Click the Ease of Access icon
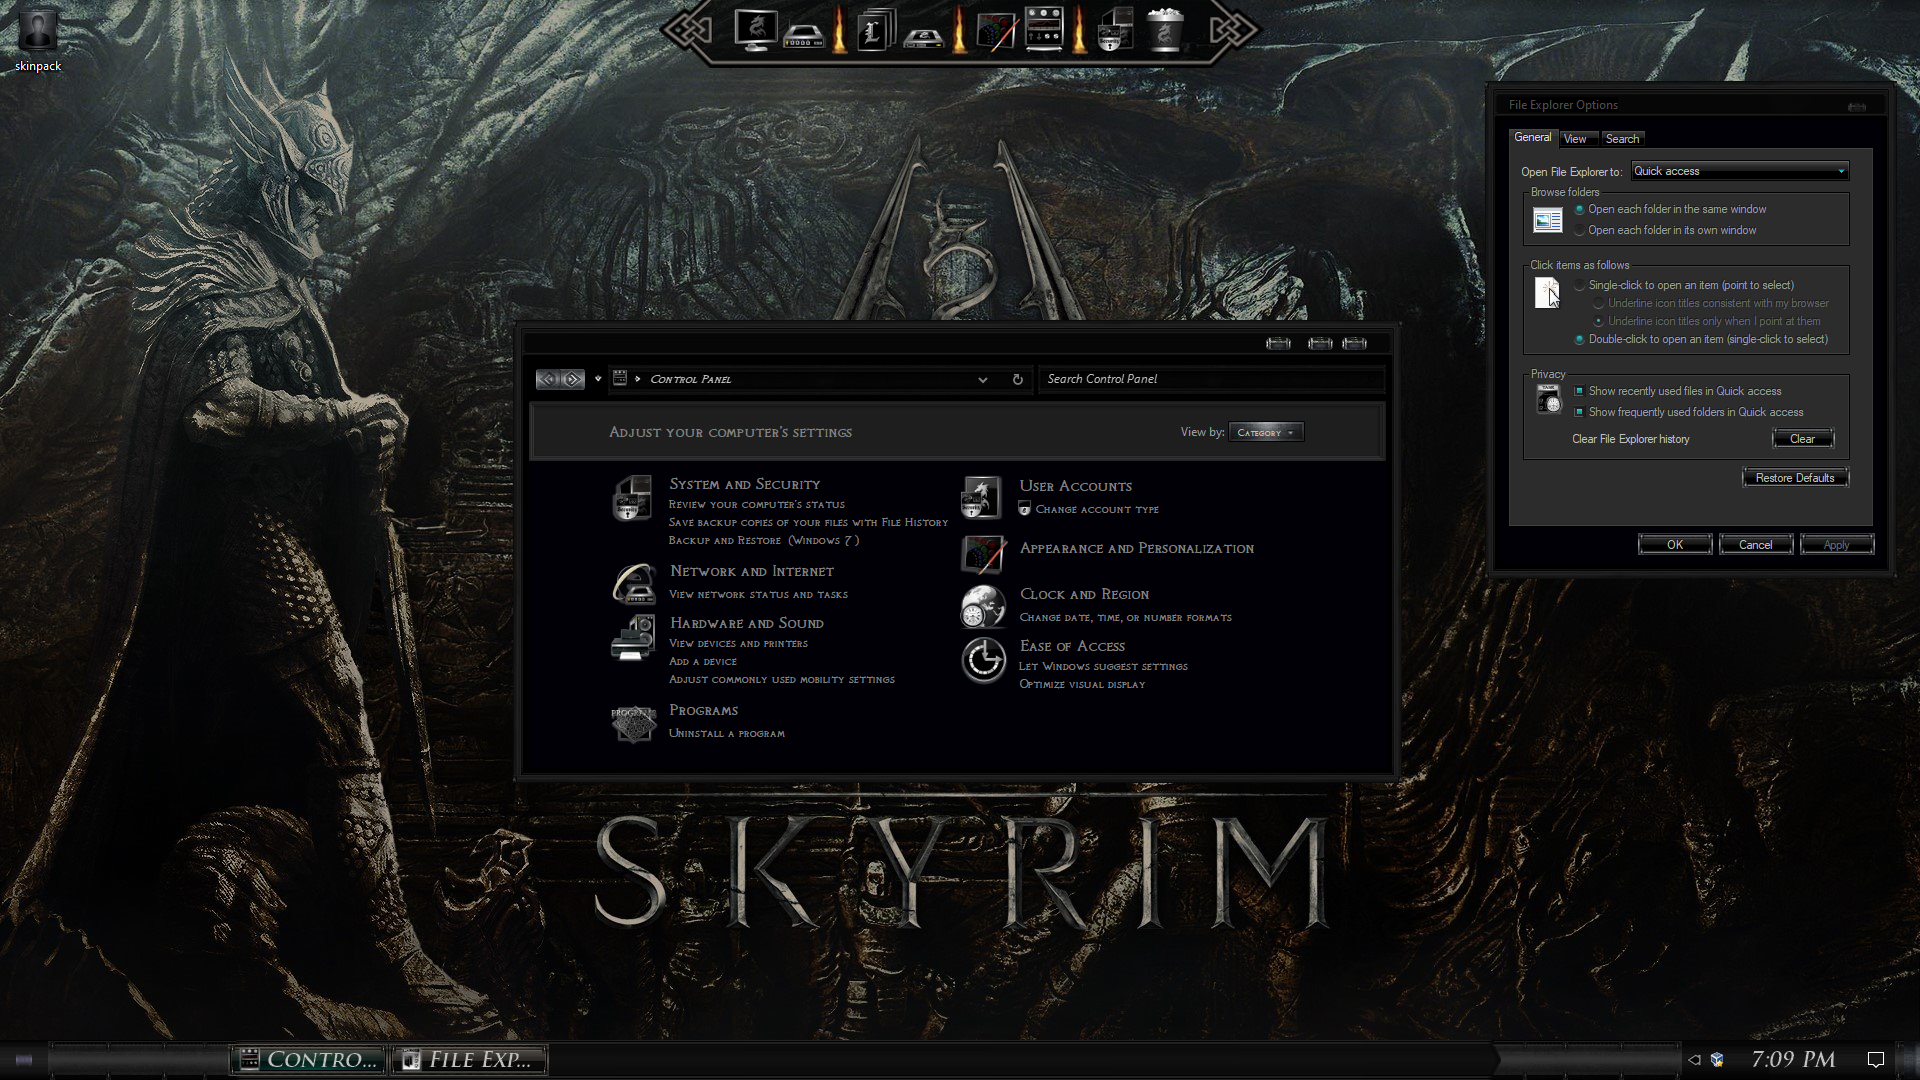 [983, 660]
